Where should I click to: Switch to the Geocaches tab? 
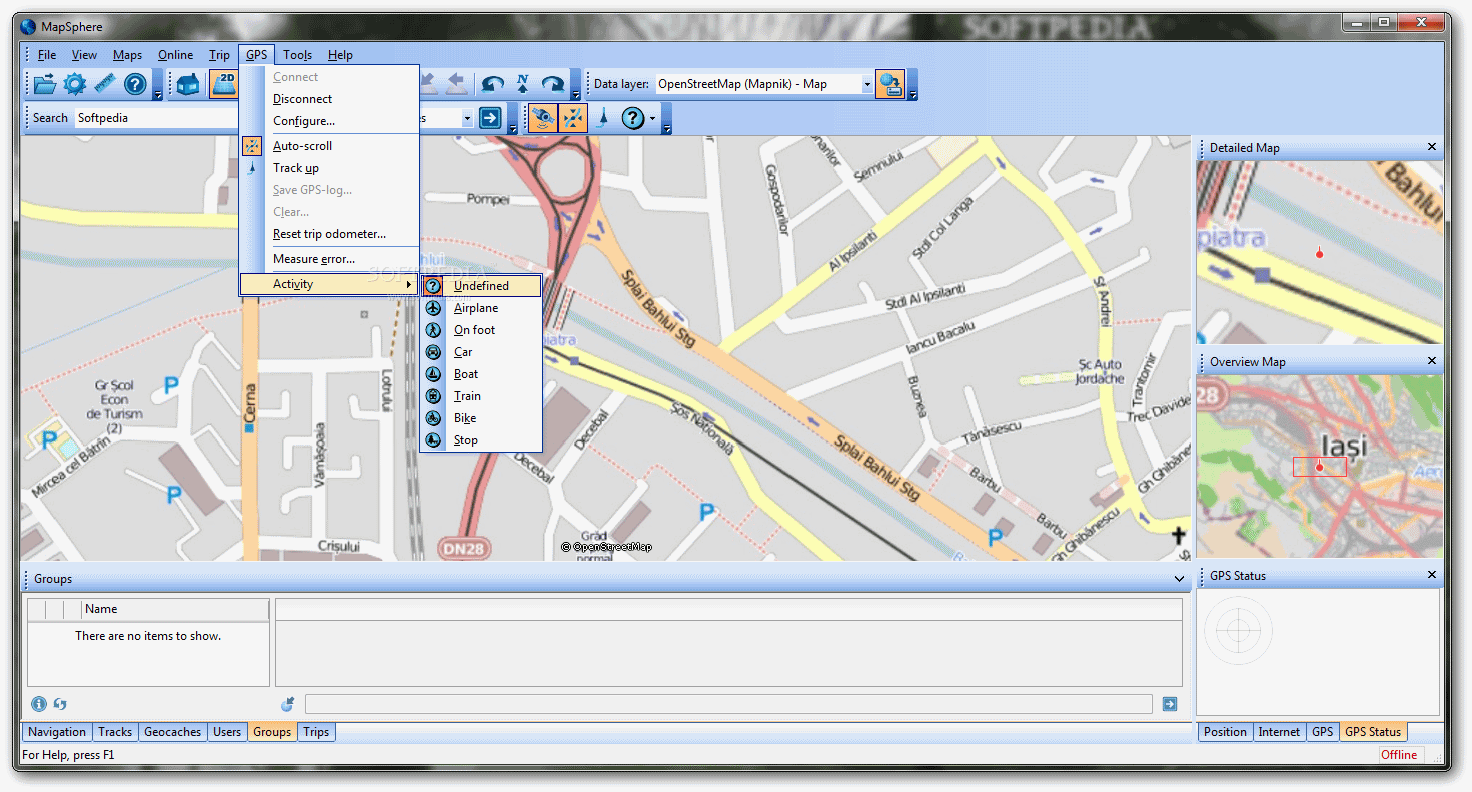[x=173, y=732]
